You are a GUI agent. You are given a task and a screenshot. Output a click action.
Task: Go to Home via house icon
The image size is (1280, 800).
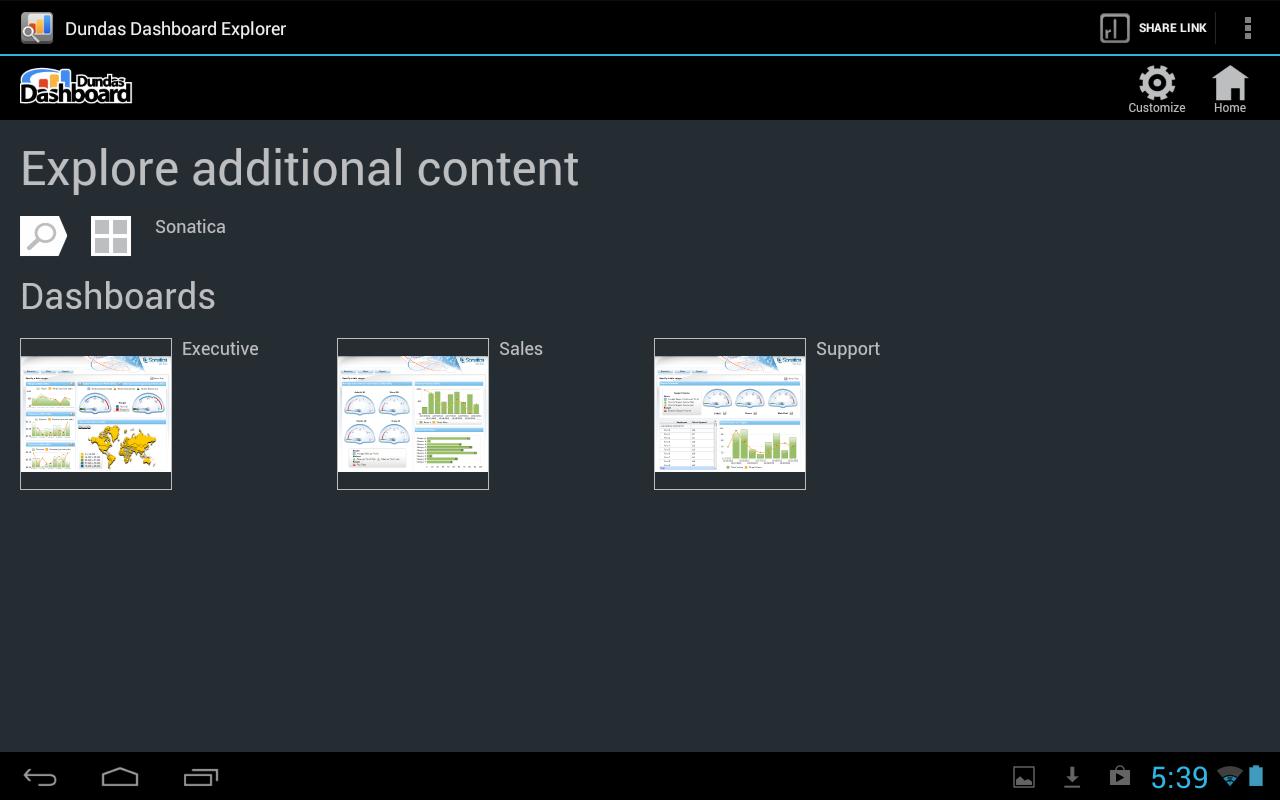click(x=1229, y=88)
